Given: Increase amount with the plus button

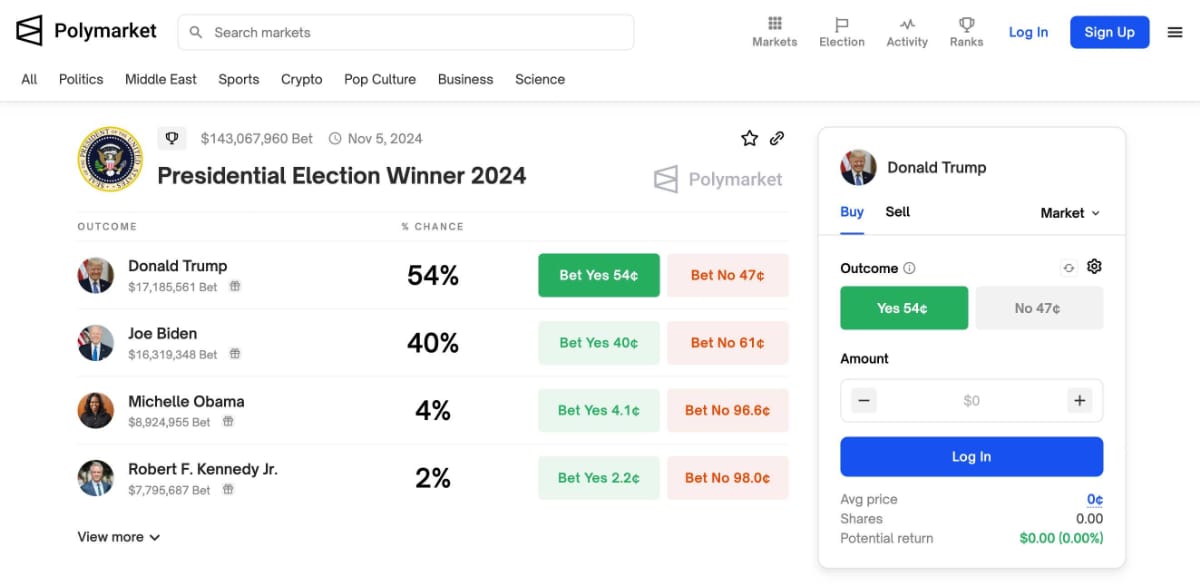Looking at the screenshot, I should [1079, 401].
